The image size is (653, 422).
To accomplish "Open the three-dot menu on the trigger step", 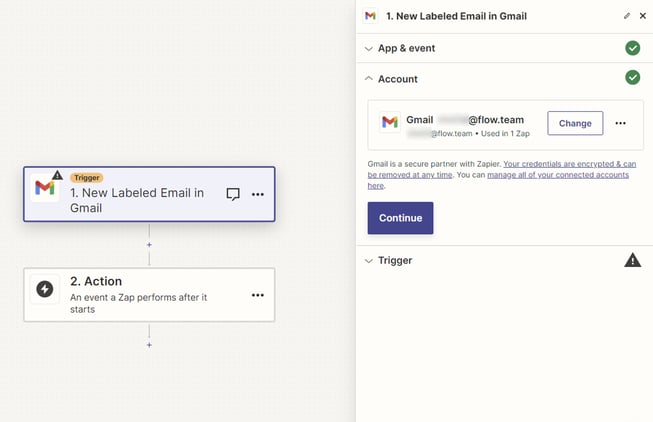I will (x=258, y=194).
